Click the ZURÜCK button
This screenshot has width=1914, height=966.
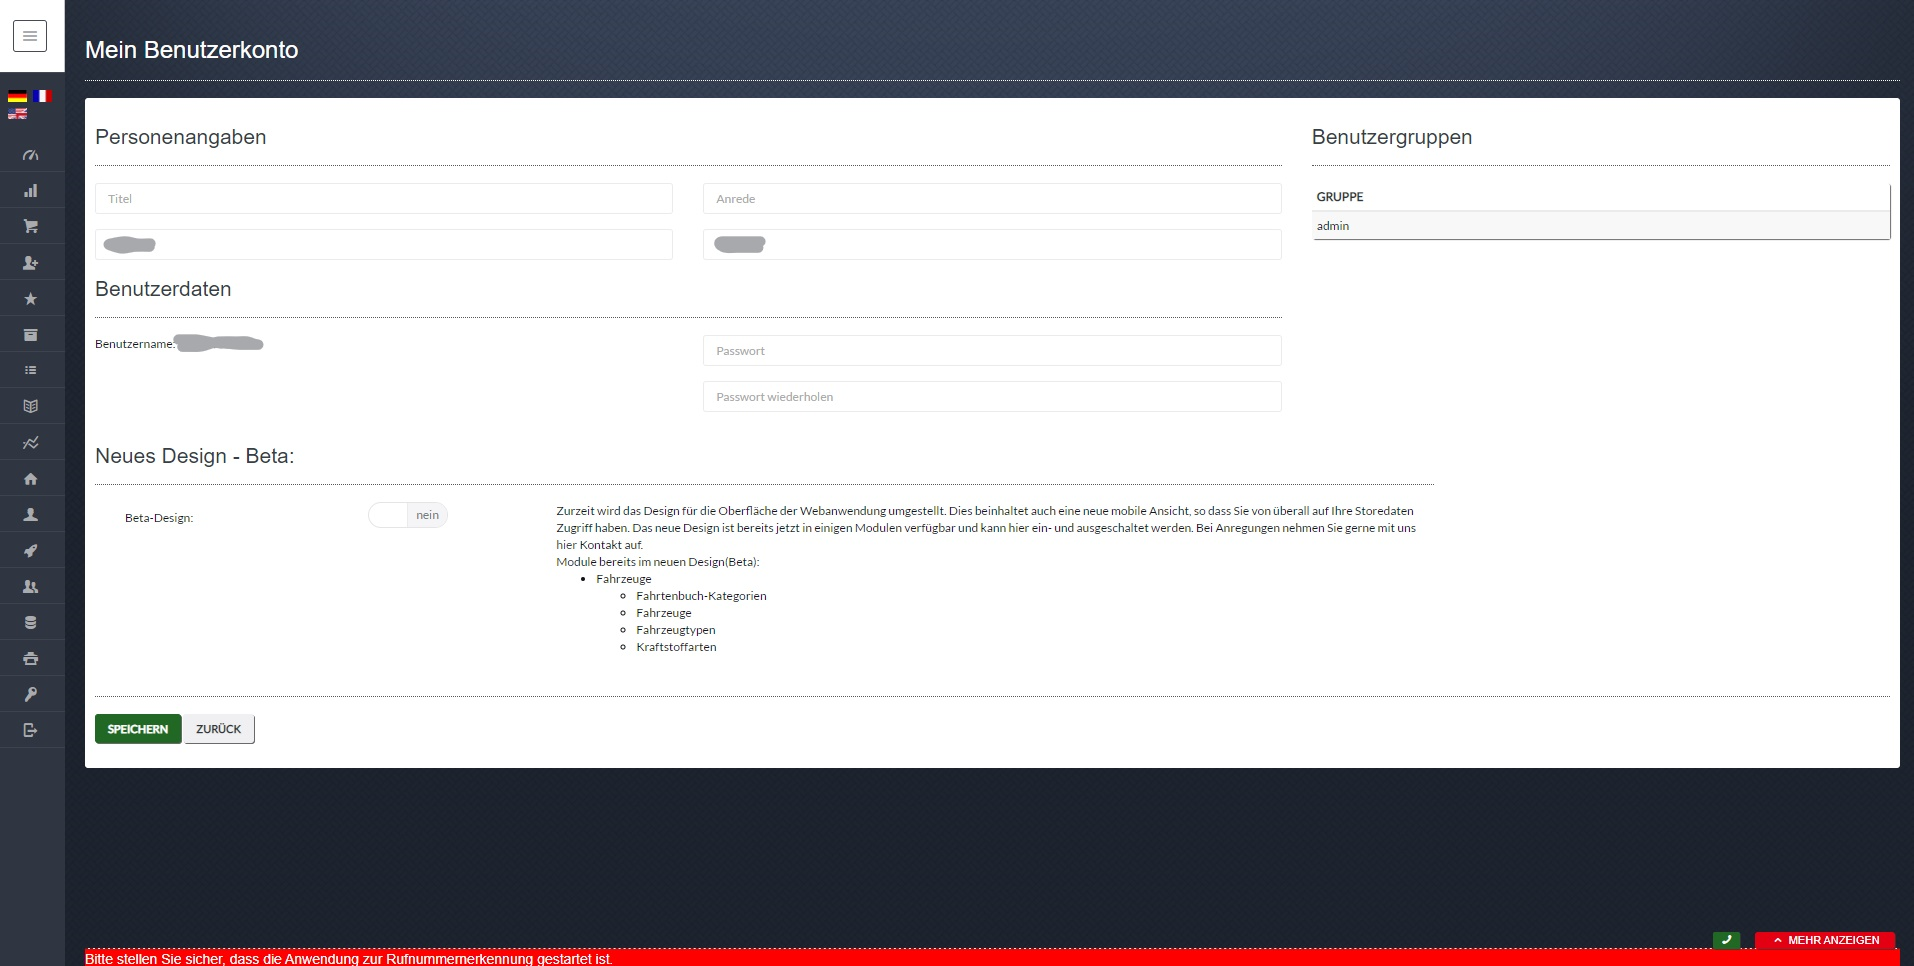pyautogui.click(x=219, y=729)
